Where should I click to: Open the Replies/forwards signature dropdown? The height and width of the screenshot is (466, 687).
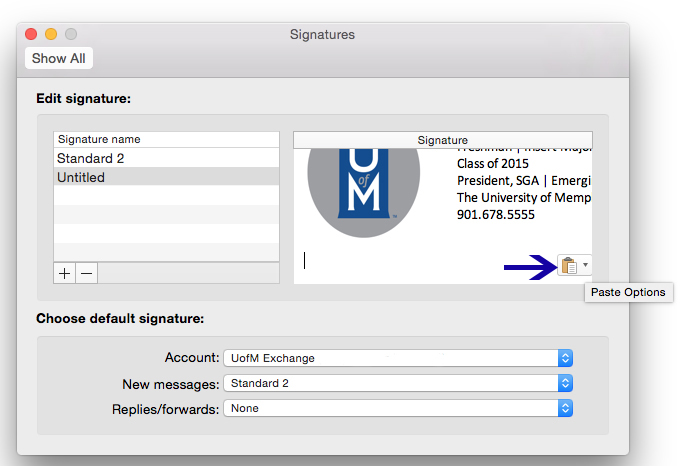tap(397, 408)
